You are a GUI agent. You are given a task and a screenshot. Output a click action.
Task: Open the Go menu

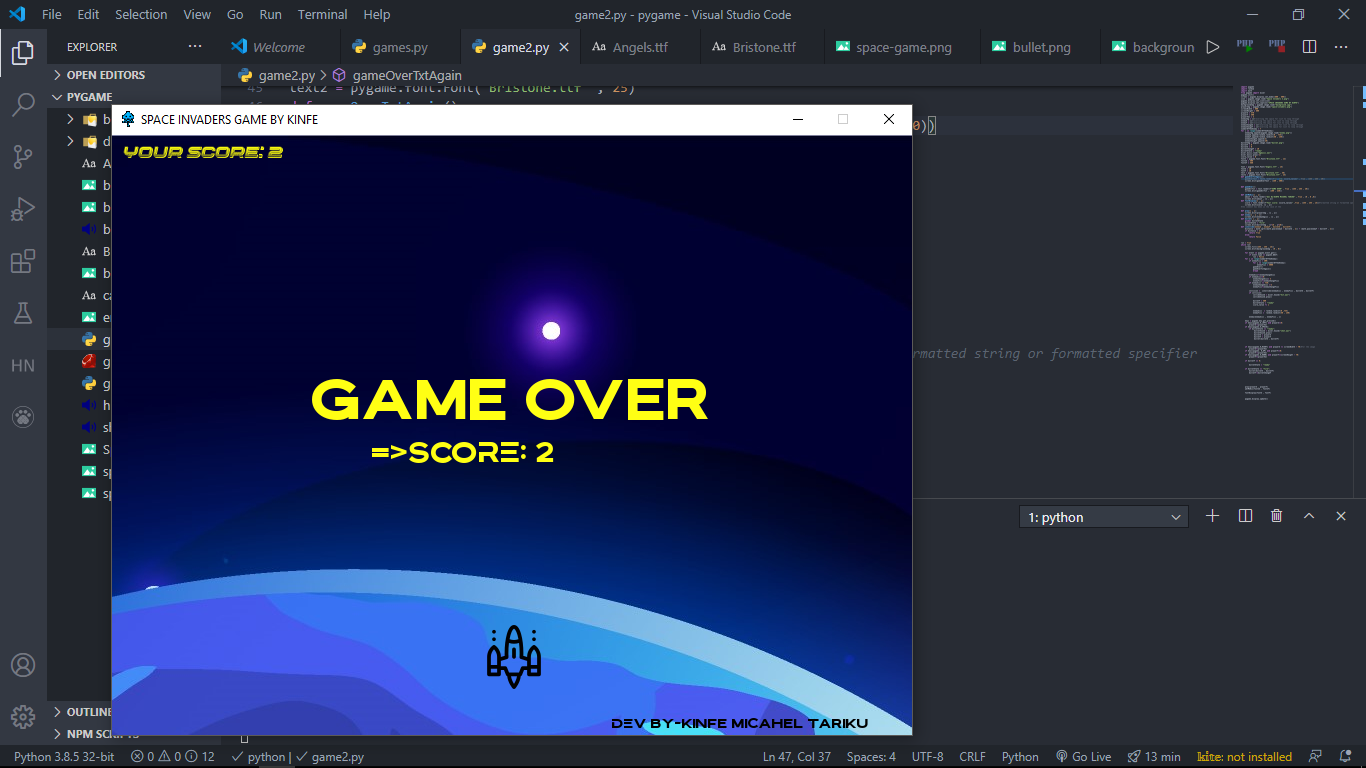(235, 15)
